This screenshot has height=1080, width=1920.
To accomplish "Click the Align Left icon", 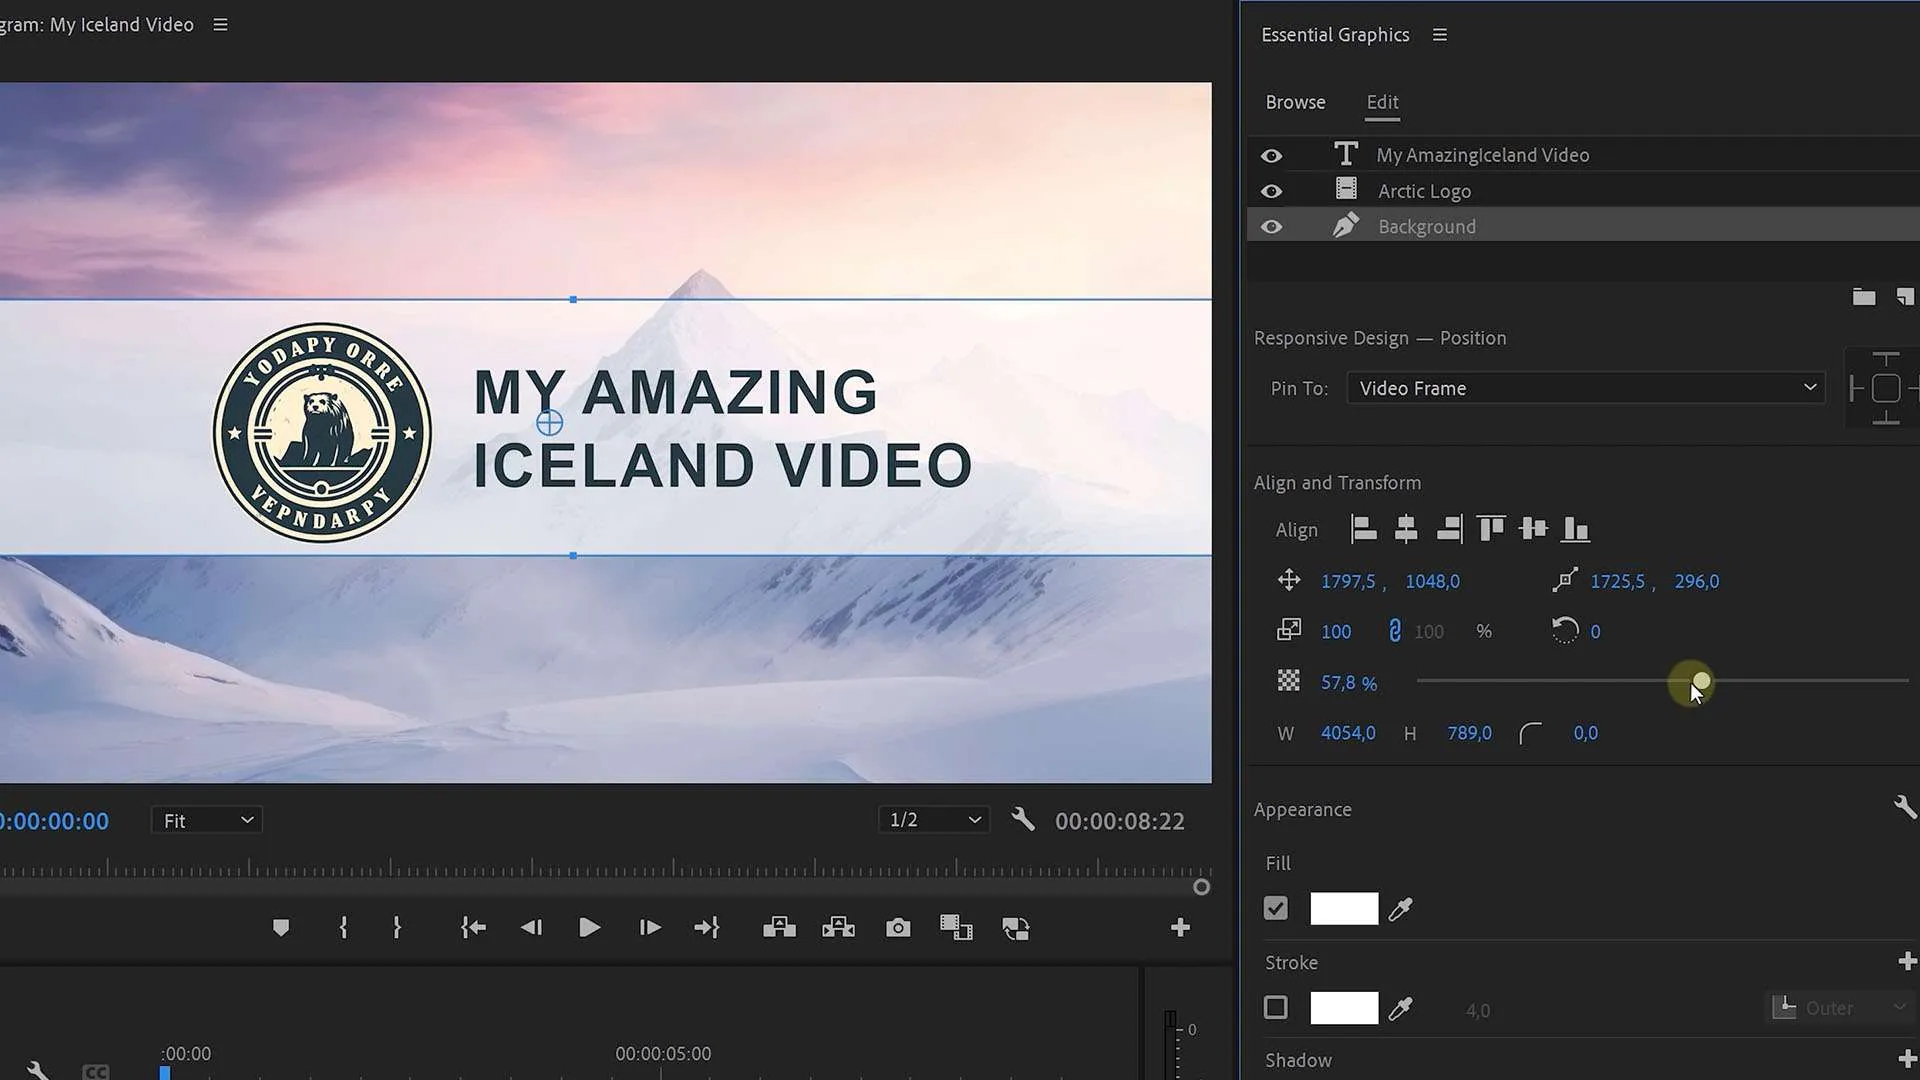I will 1363,529.
